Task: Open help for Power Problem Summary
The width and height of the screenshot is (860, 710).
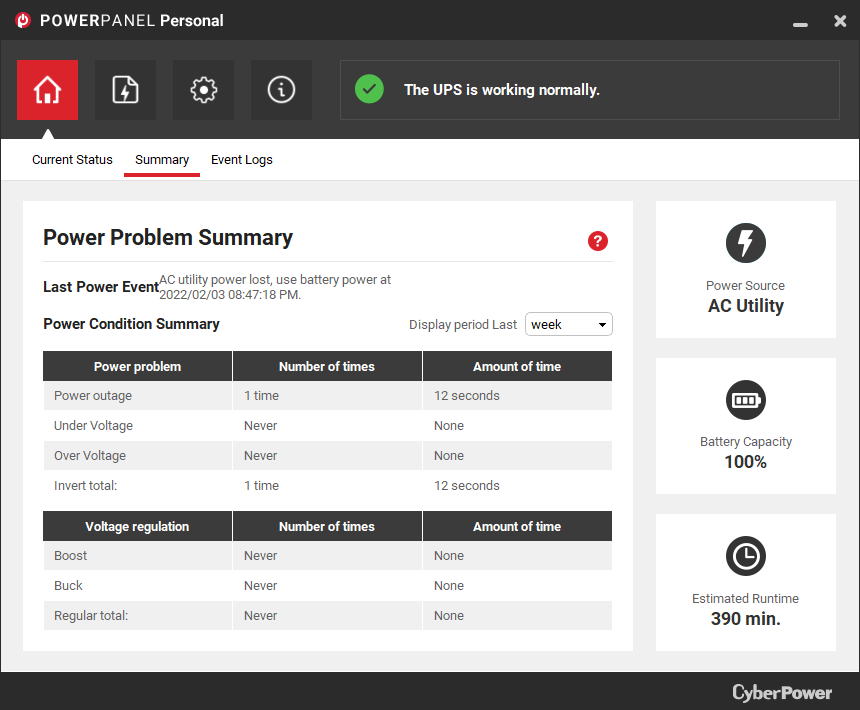Action: (x=598, y=241)
